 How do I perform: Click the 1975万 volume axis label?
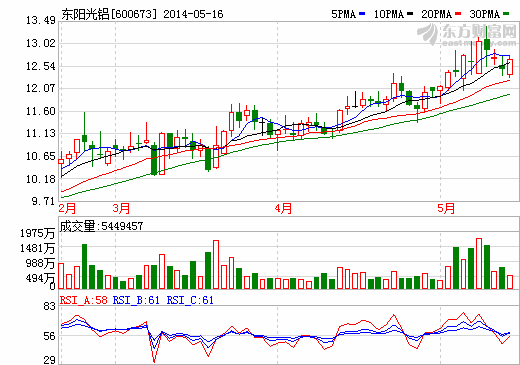(37, 233)
